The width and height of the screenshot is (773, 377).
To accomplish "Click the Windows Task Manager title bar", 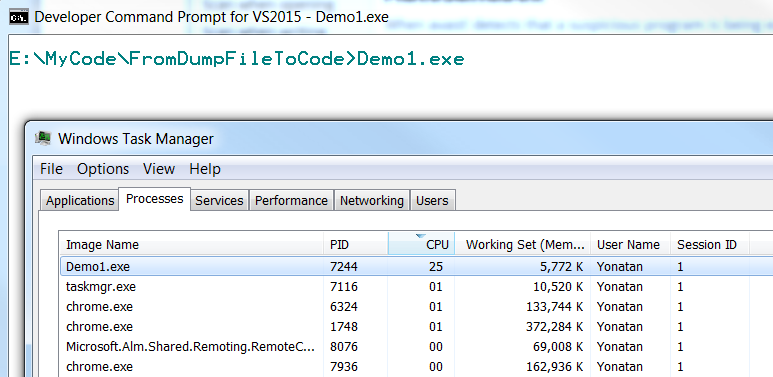I will [x=399, y=138].
